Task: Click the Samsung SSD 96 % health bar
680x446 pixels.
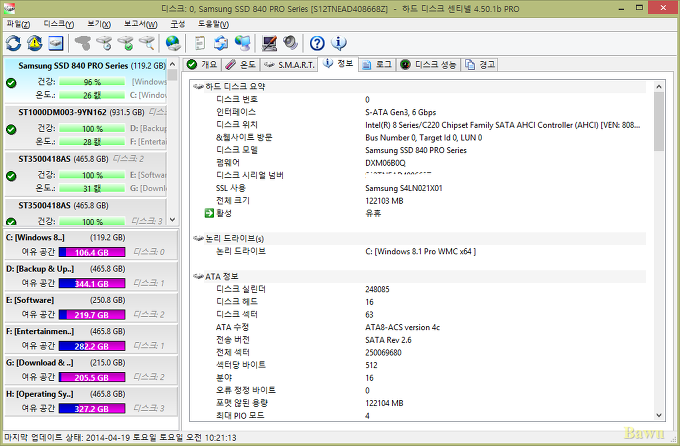Action: (x=92, y=82)
